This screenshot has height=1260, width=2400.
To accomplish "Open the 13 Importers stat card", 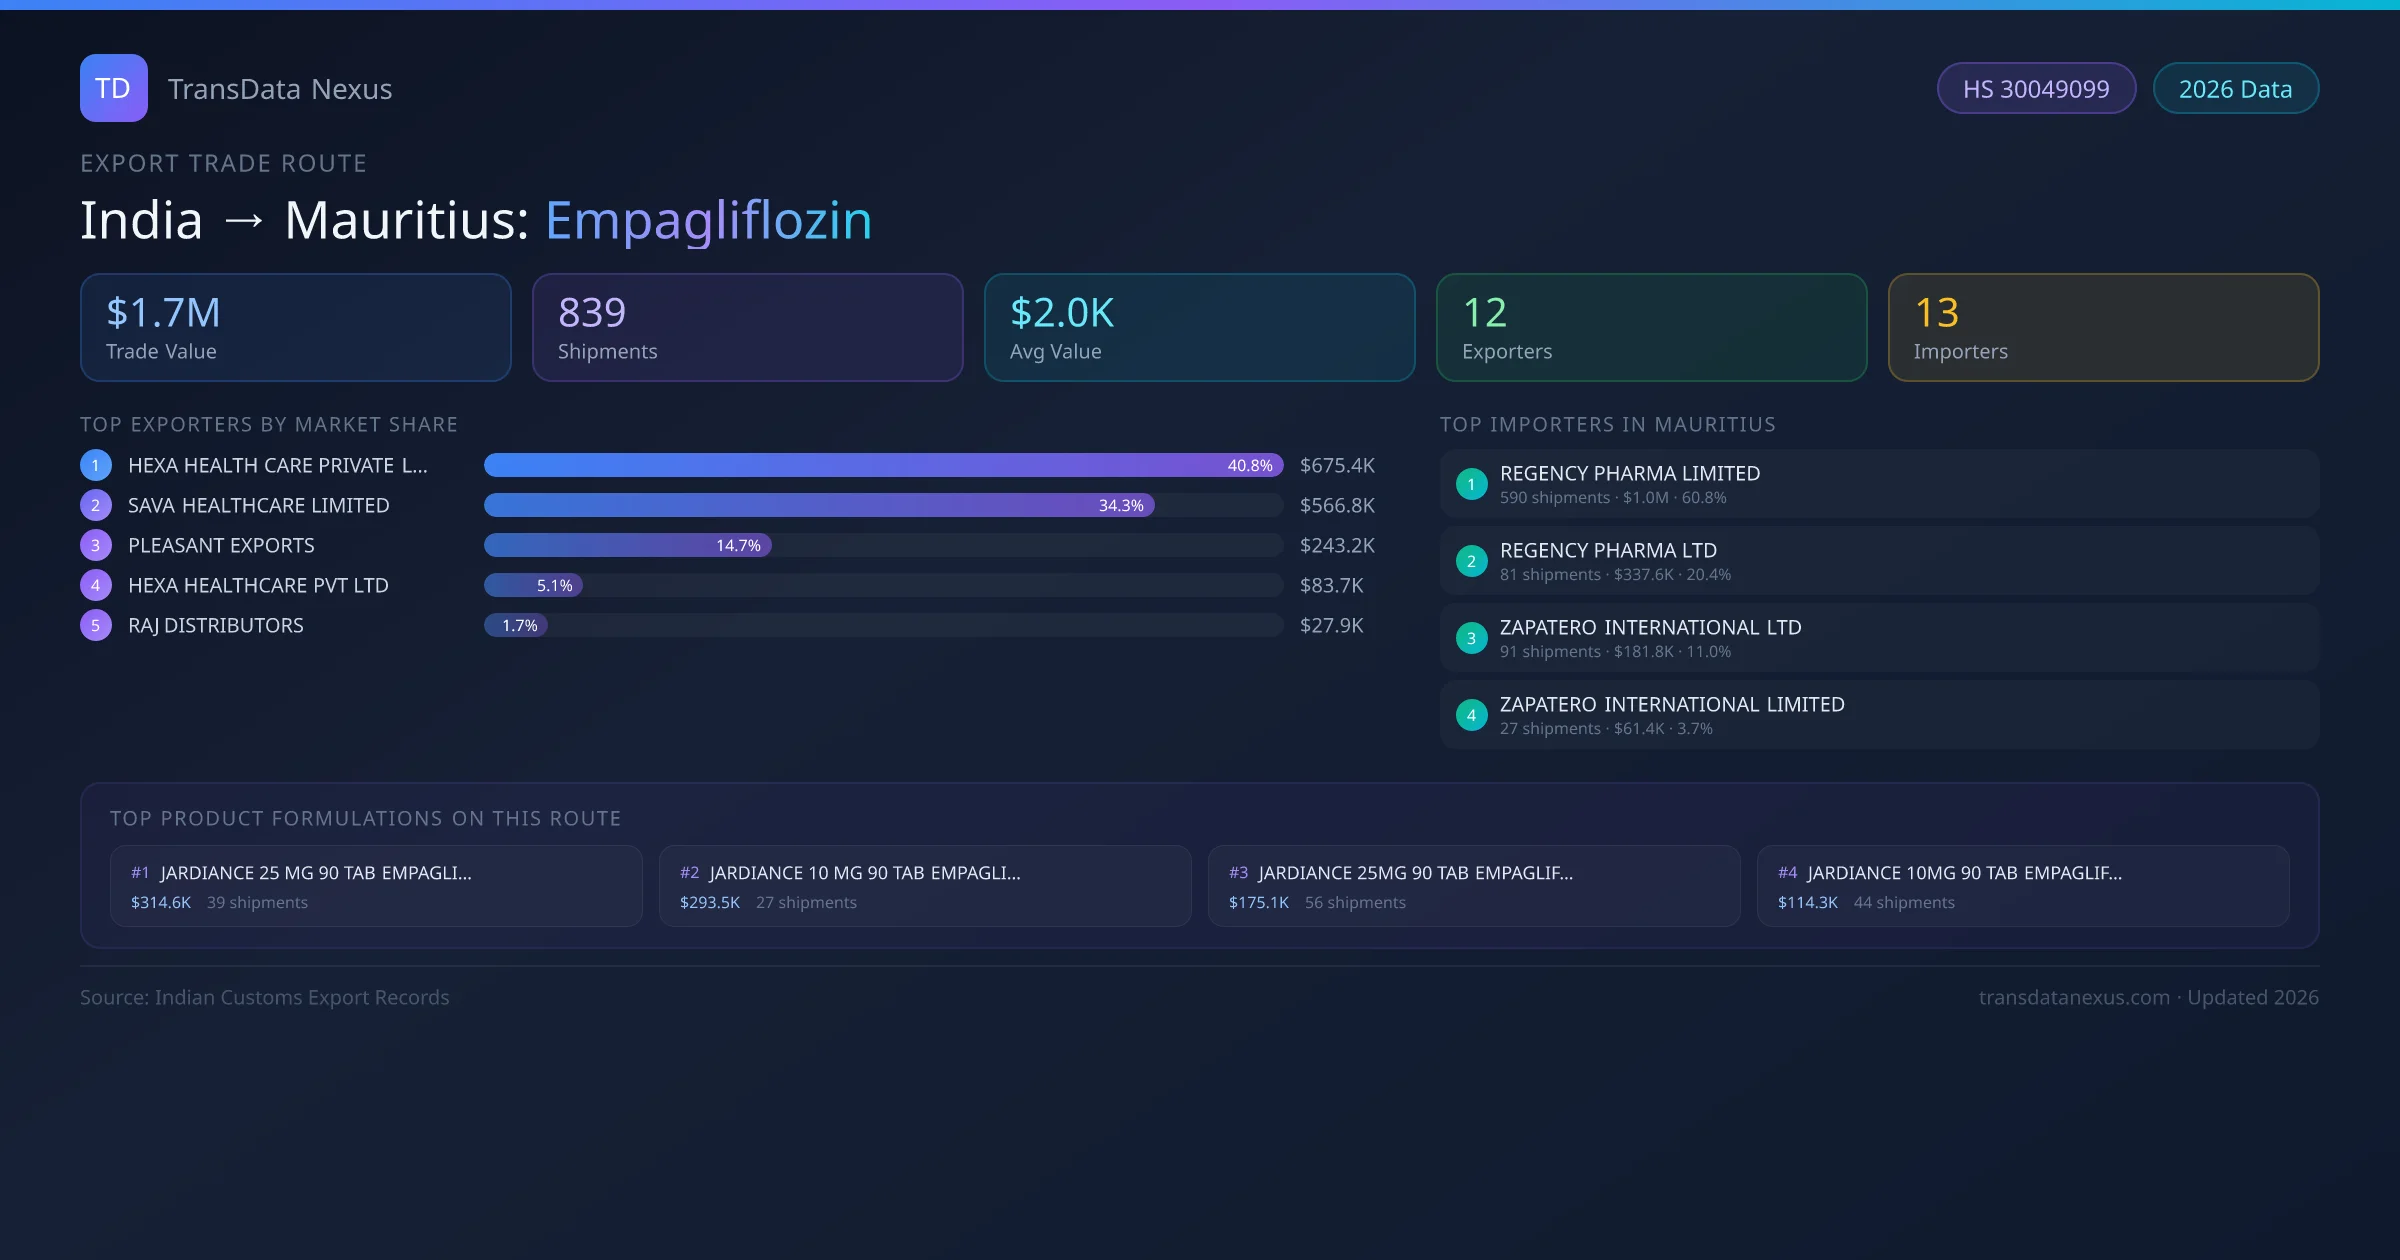I will pos(2103,328).
